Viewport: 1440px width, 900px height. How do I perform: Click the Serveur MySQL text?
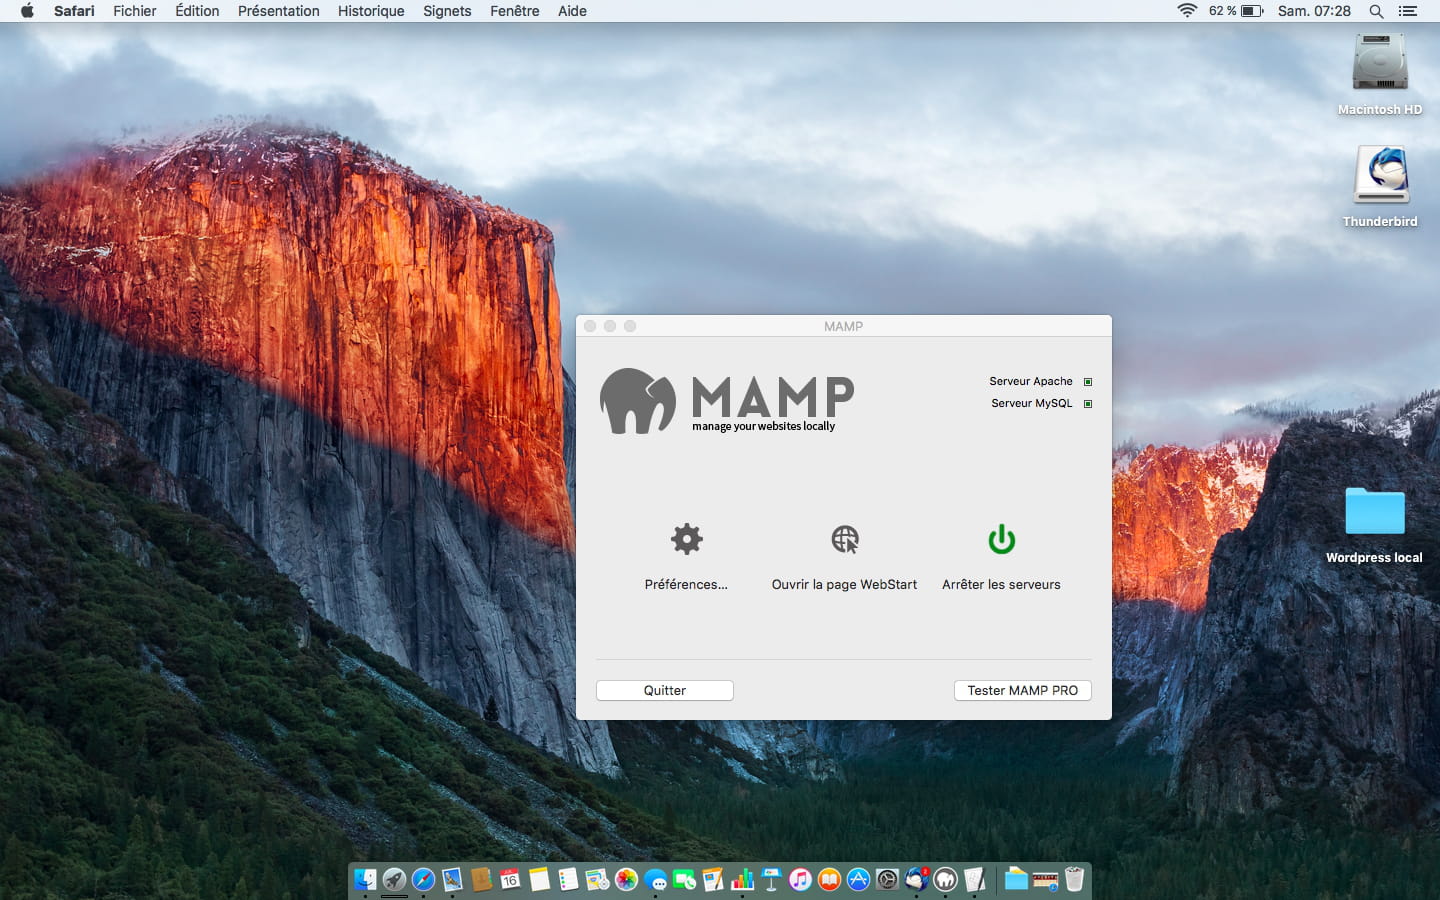pos(1031,403)
